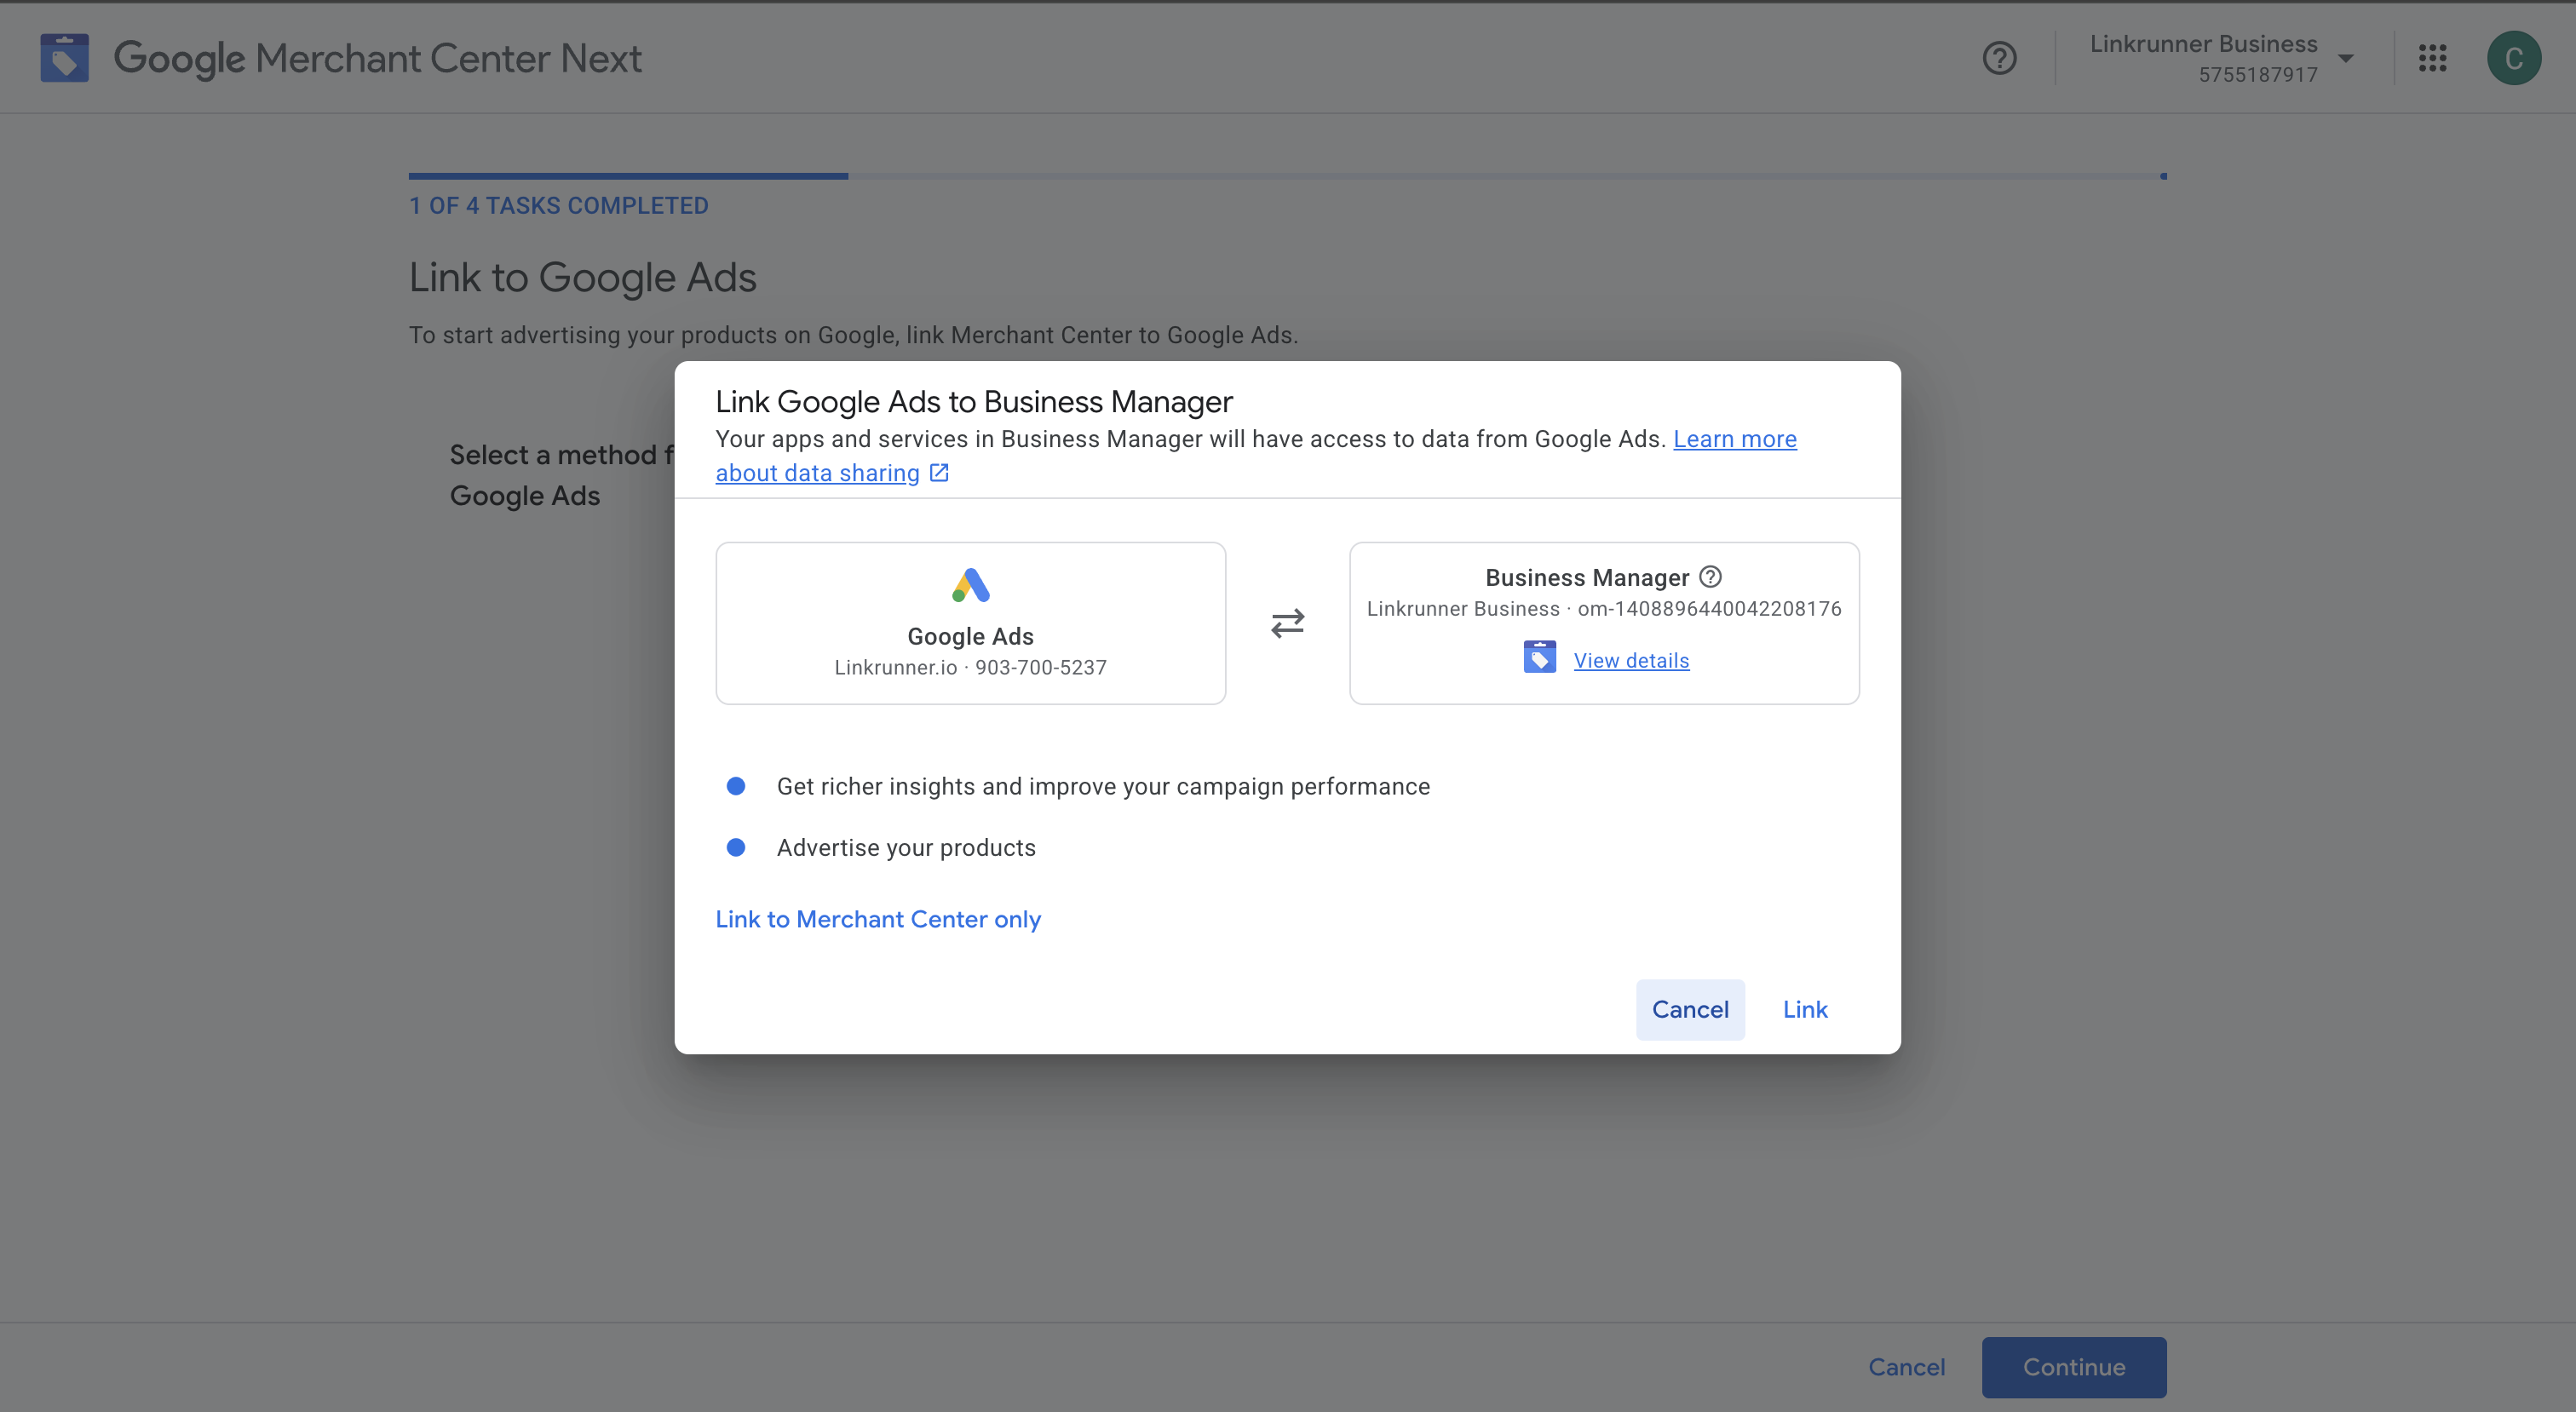Click the page-level Cancel beside Continue
Screen dimensions: 2576x1412
click(x=1907, y=1367)
